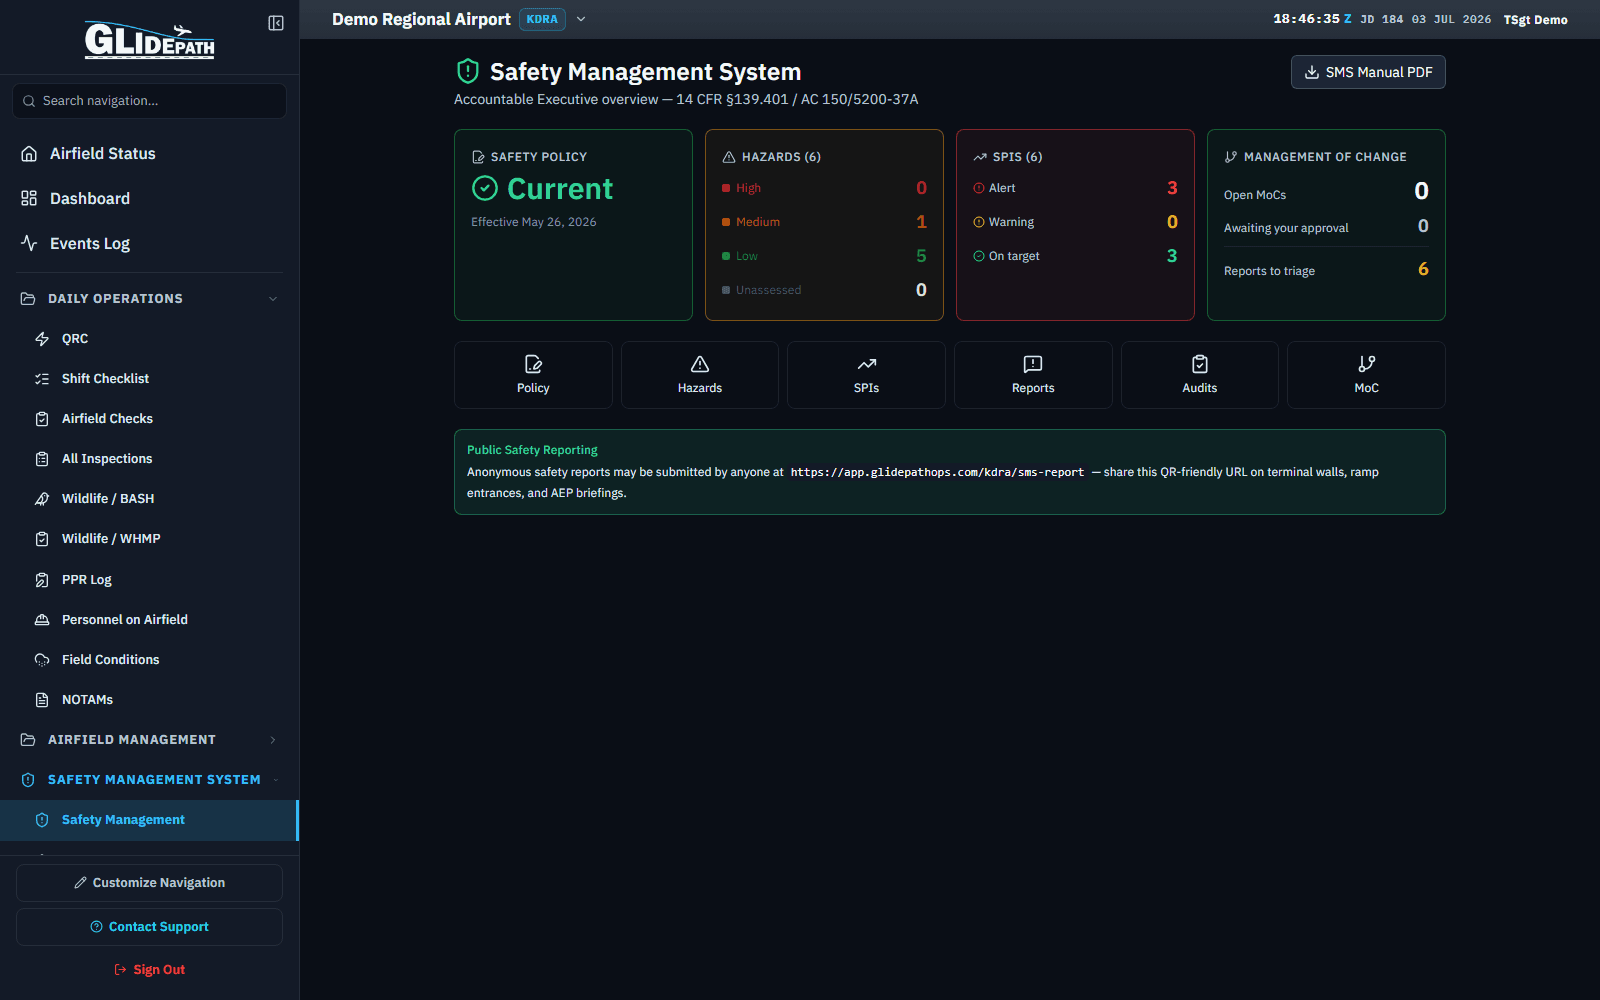Click the Personnel on Airfield hardhat icon
The width and height of the screenshot is (1600, 1000).
(42, 620)
